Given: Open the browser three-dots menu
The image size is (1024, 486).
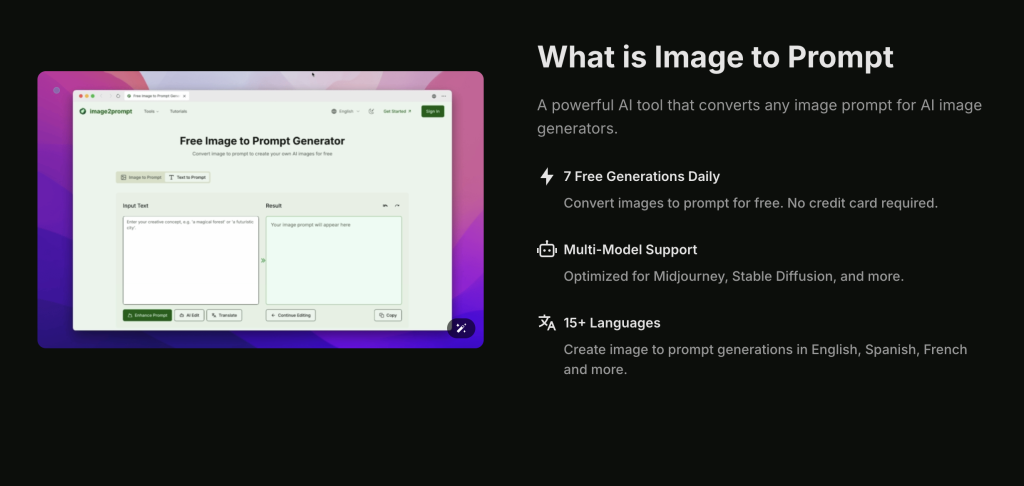Looking at the screenshot, I should click(x=443, y=95).
